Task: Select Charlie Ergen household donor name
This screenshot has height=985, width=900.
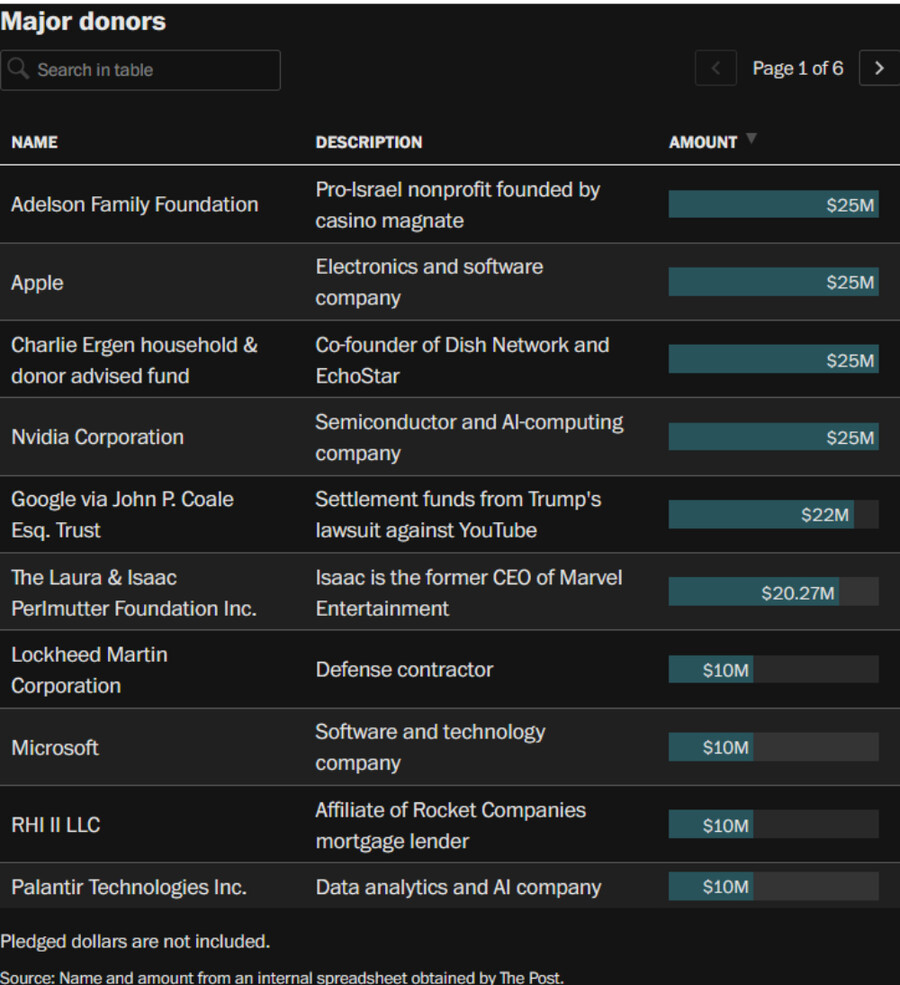Action: point(134,360)
